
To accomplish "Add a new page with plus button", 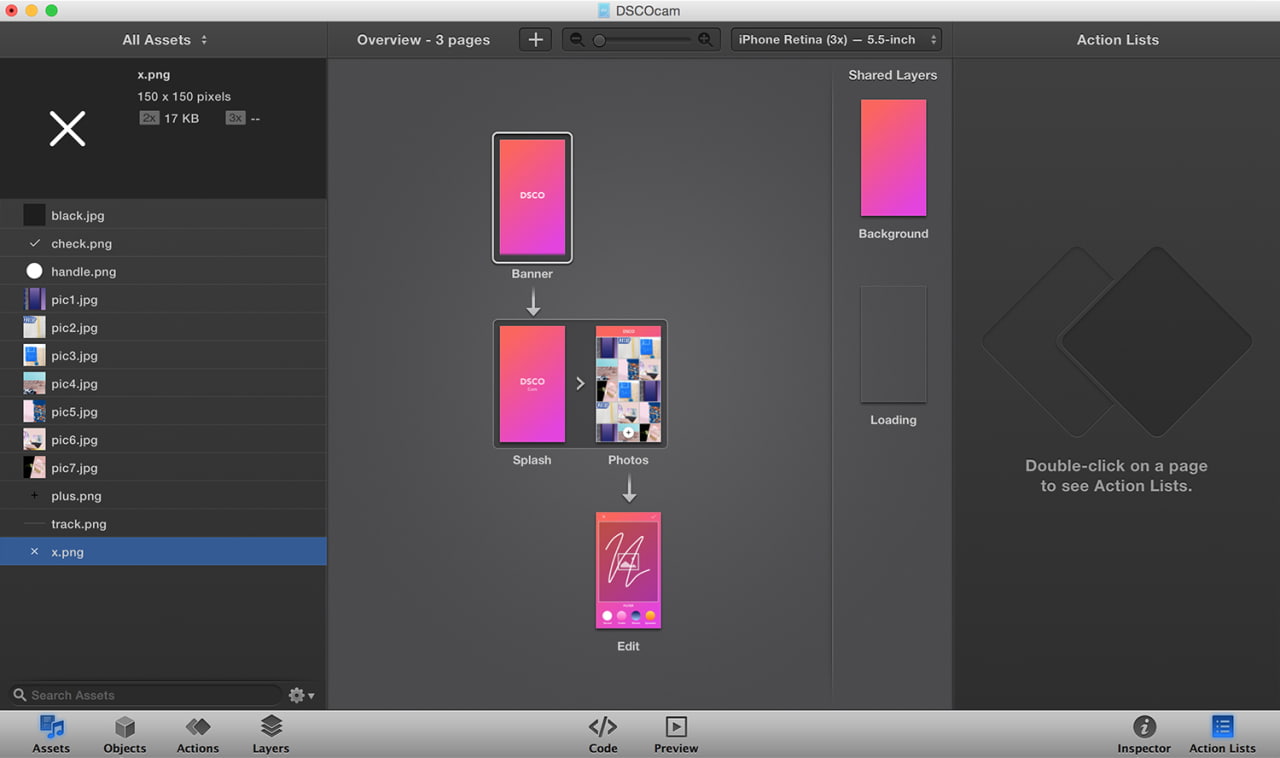I will (x=535, y=40).
